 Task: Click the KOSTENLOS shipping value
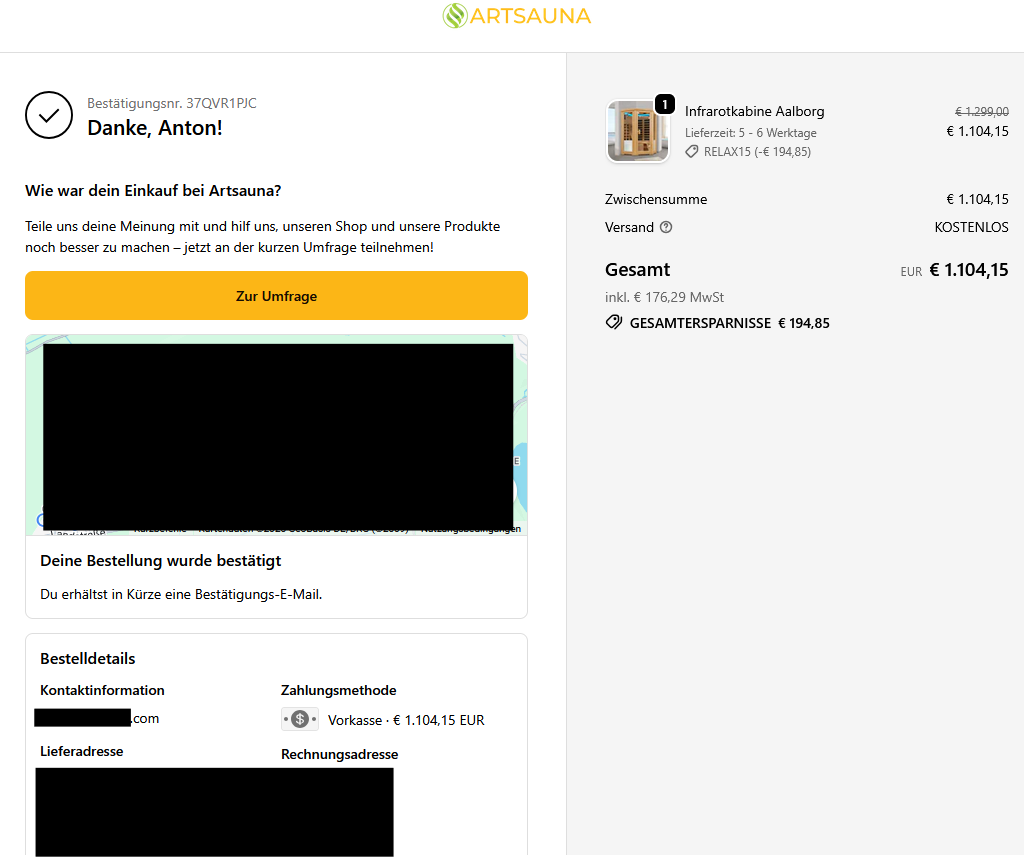(971, 227)
